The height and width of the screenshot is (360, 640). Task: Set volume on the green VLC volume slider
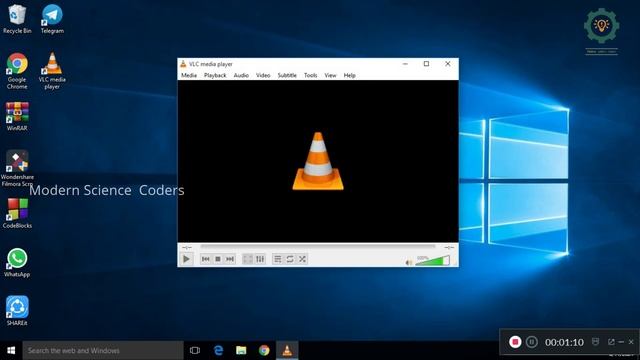coord(433,260)
